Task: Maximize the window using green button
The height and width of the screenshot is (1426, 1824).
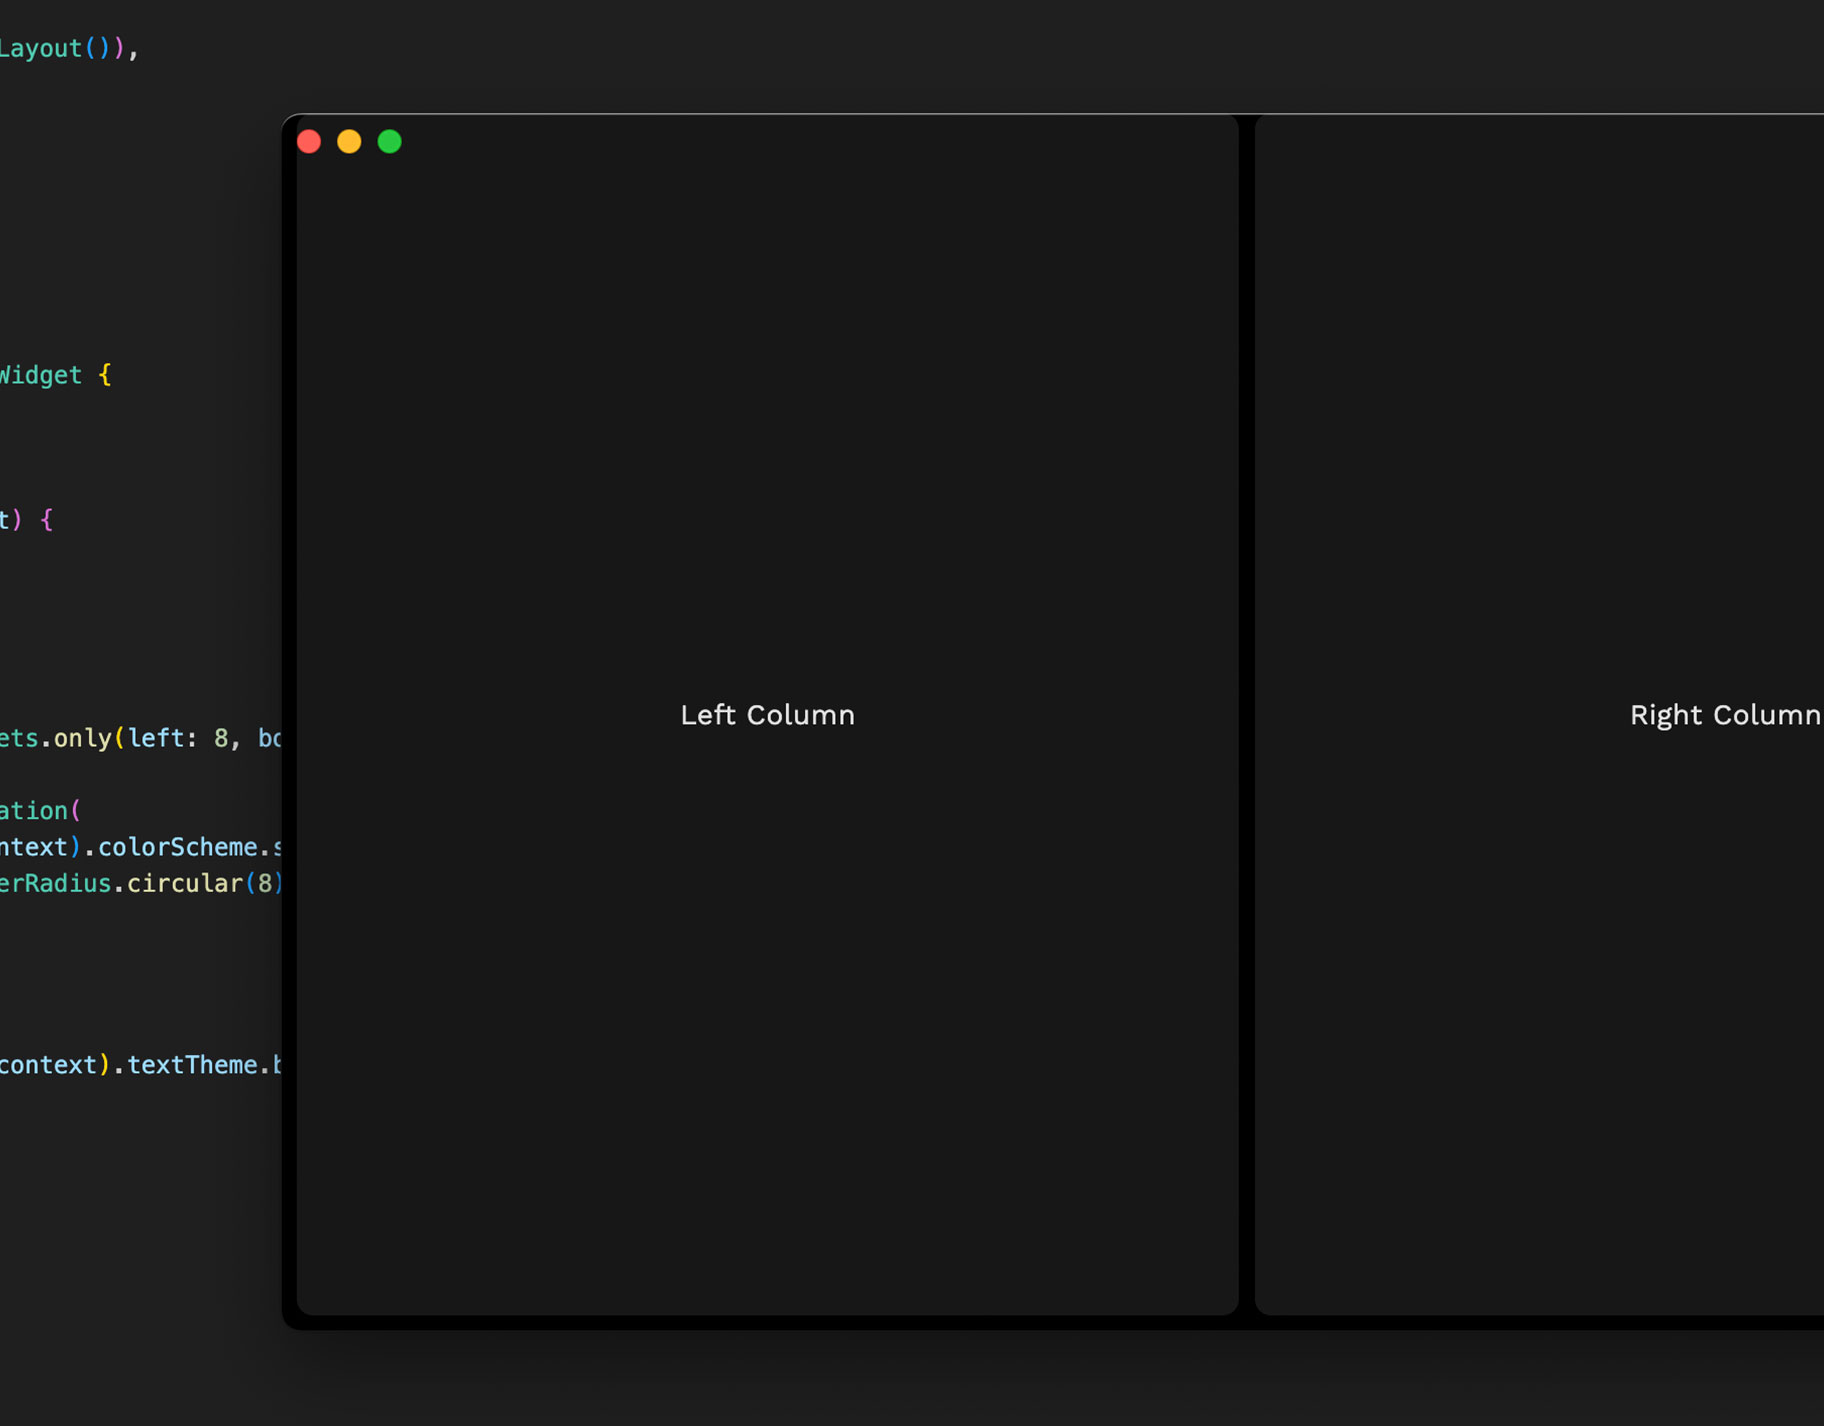Action: click(x=390, y=142)
